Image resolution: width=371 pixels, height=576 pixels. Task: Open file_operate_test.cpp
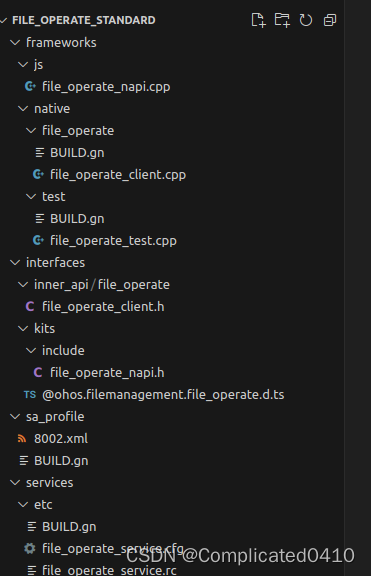(114, 241)
